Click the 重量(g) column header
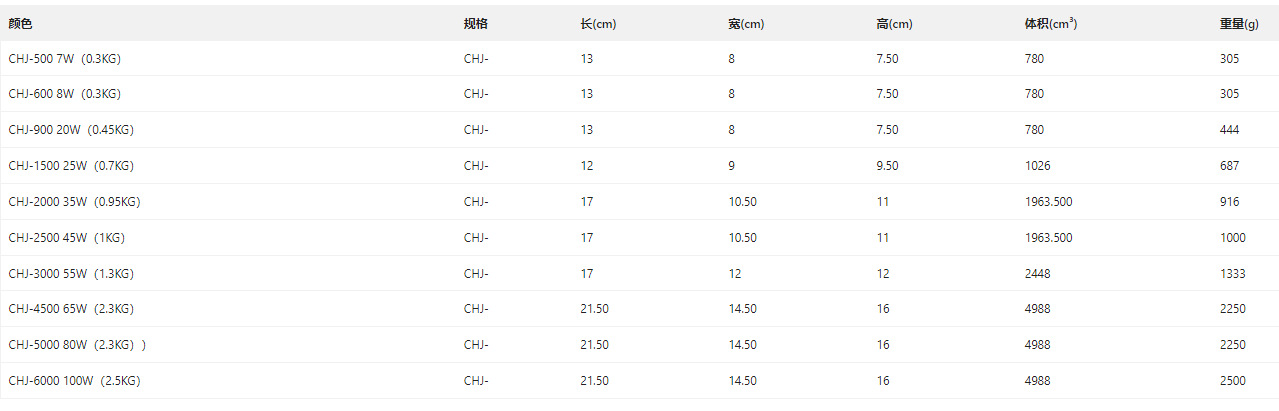 pos(1241,24)
